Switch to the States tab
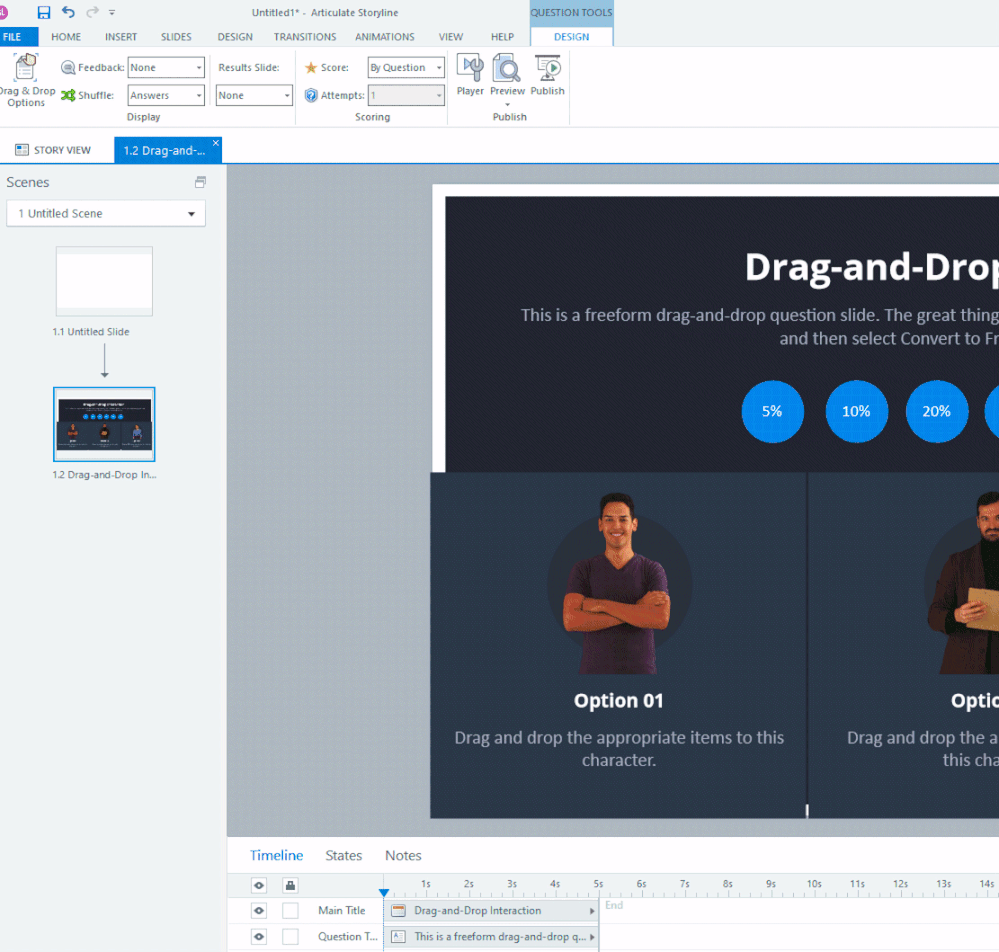Image resolution: width=999 pixels, height=952 pixels. click(x=343, y=855)
